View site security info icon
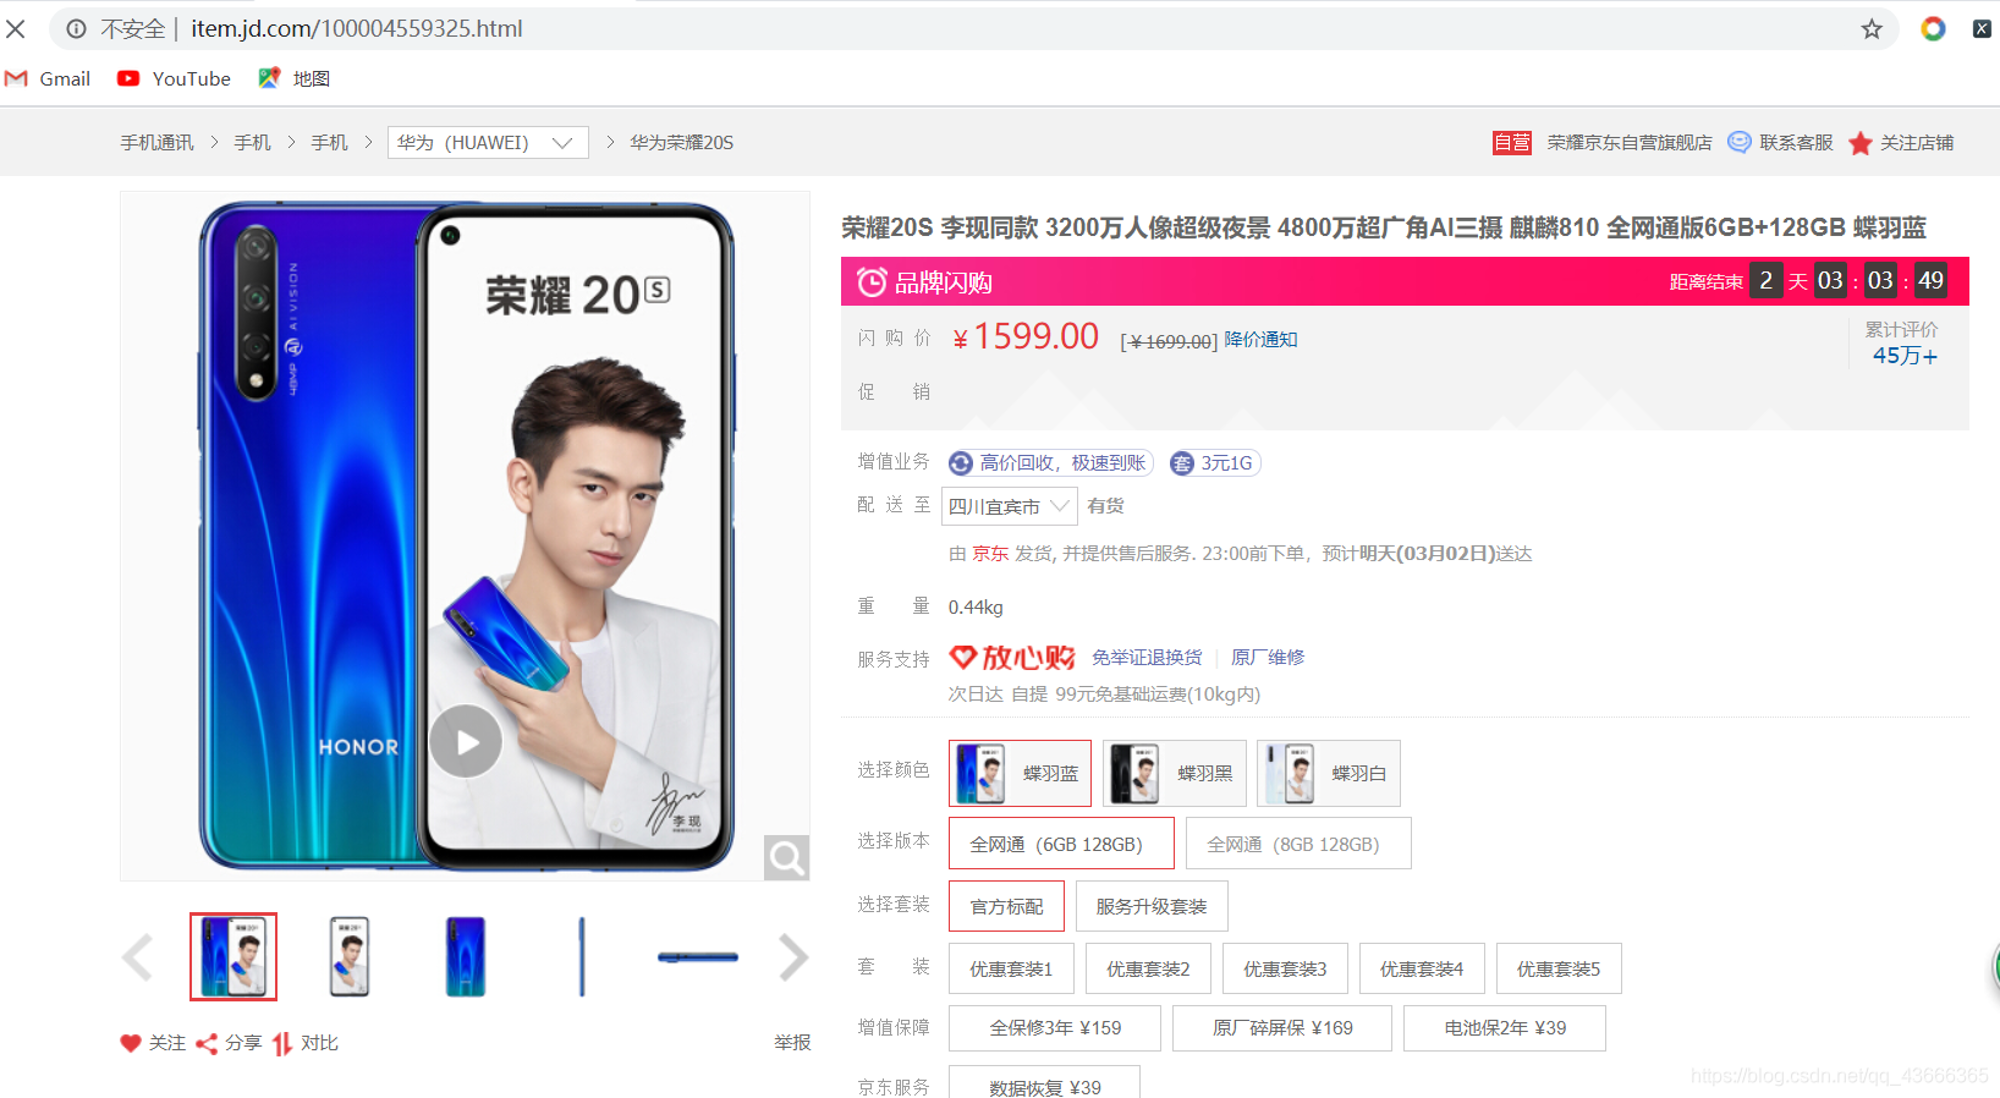 pos(77,28)
